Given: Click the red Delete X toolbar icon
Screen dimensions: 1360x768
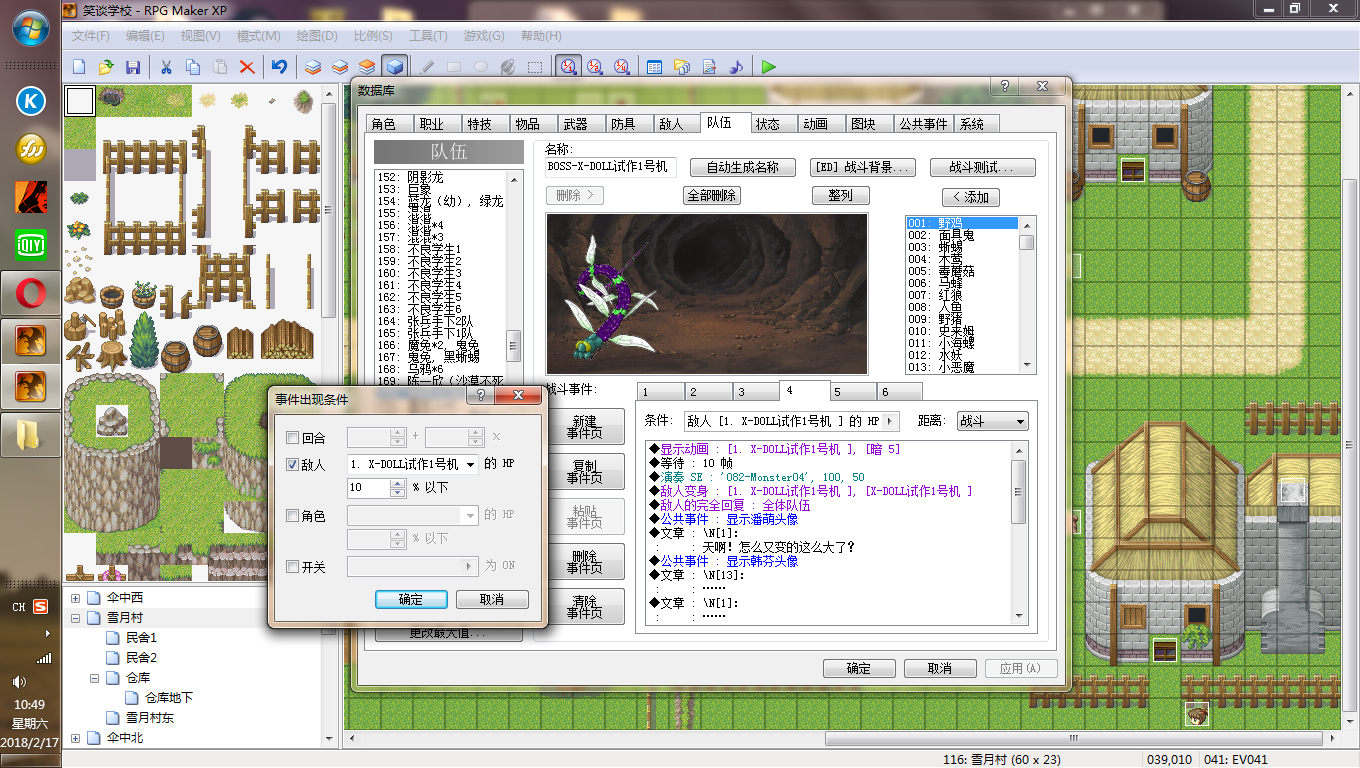Looking at the screenshot, I should click(x=246, y=67).
